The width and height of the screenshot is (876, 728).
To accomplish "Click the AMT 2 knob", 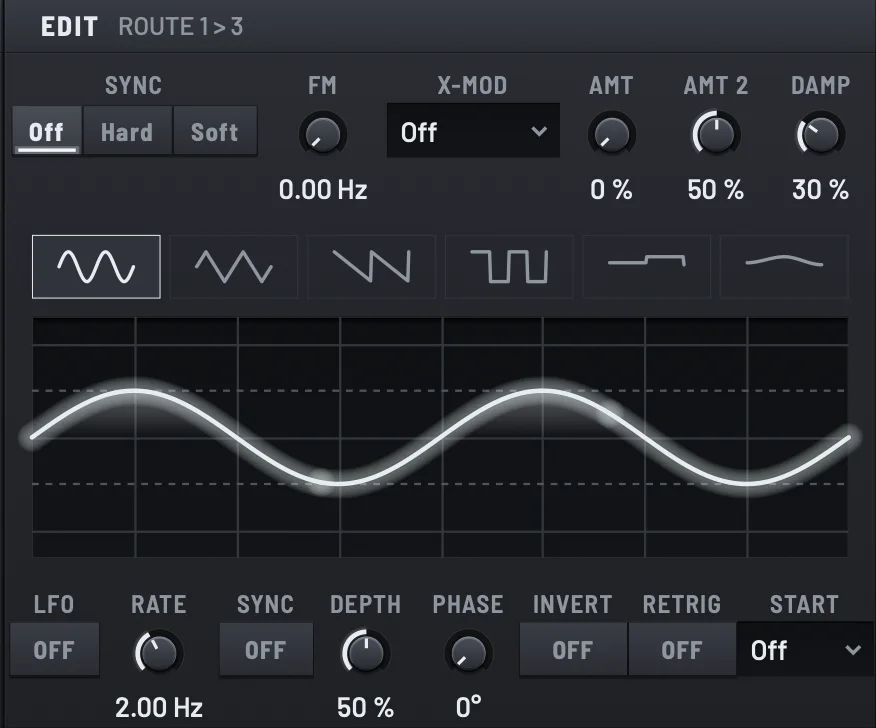I will [716, 135].
